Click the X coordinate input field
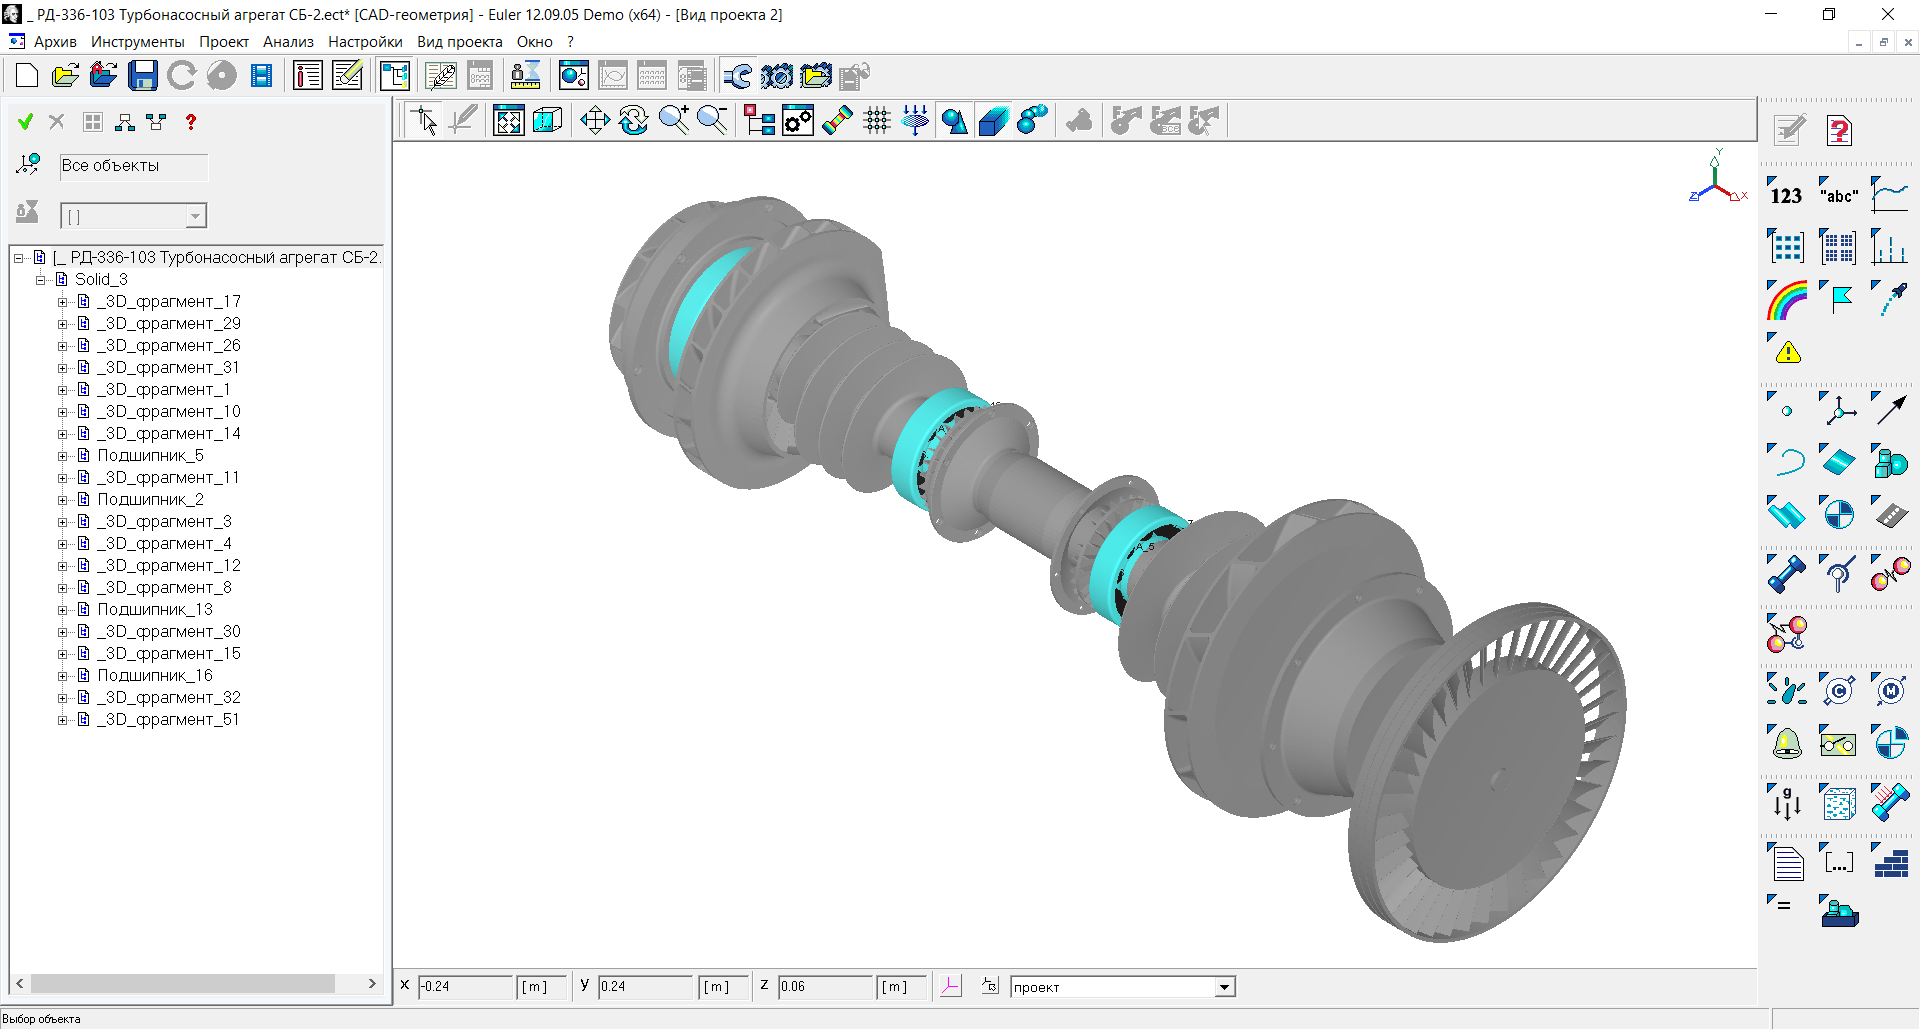 pos(464,987)
